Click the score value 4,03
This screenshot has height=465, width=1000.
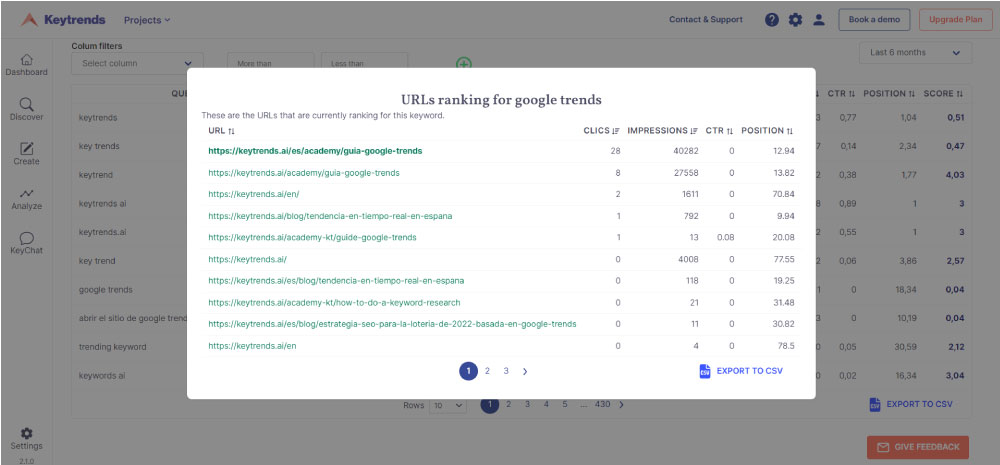955,175
